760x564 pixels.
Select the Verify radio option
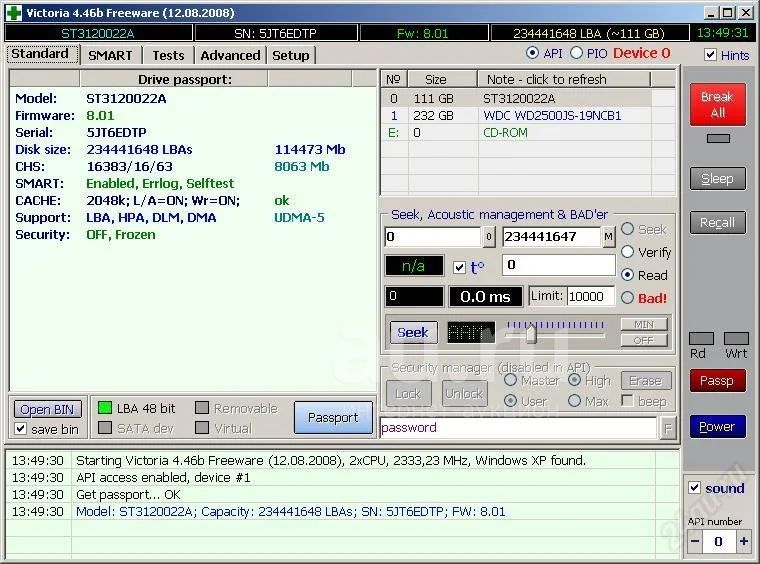[x=627, y=251]
